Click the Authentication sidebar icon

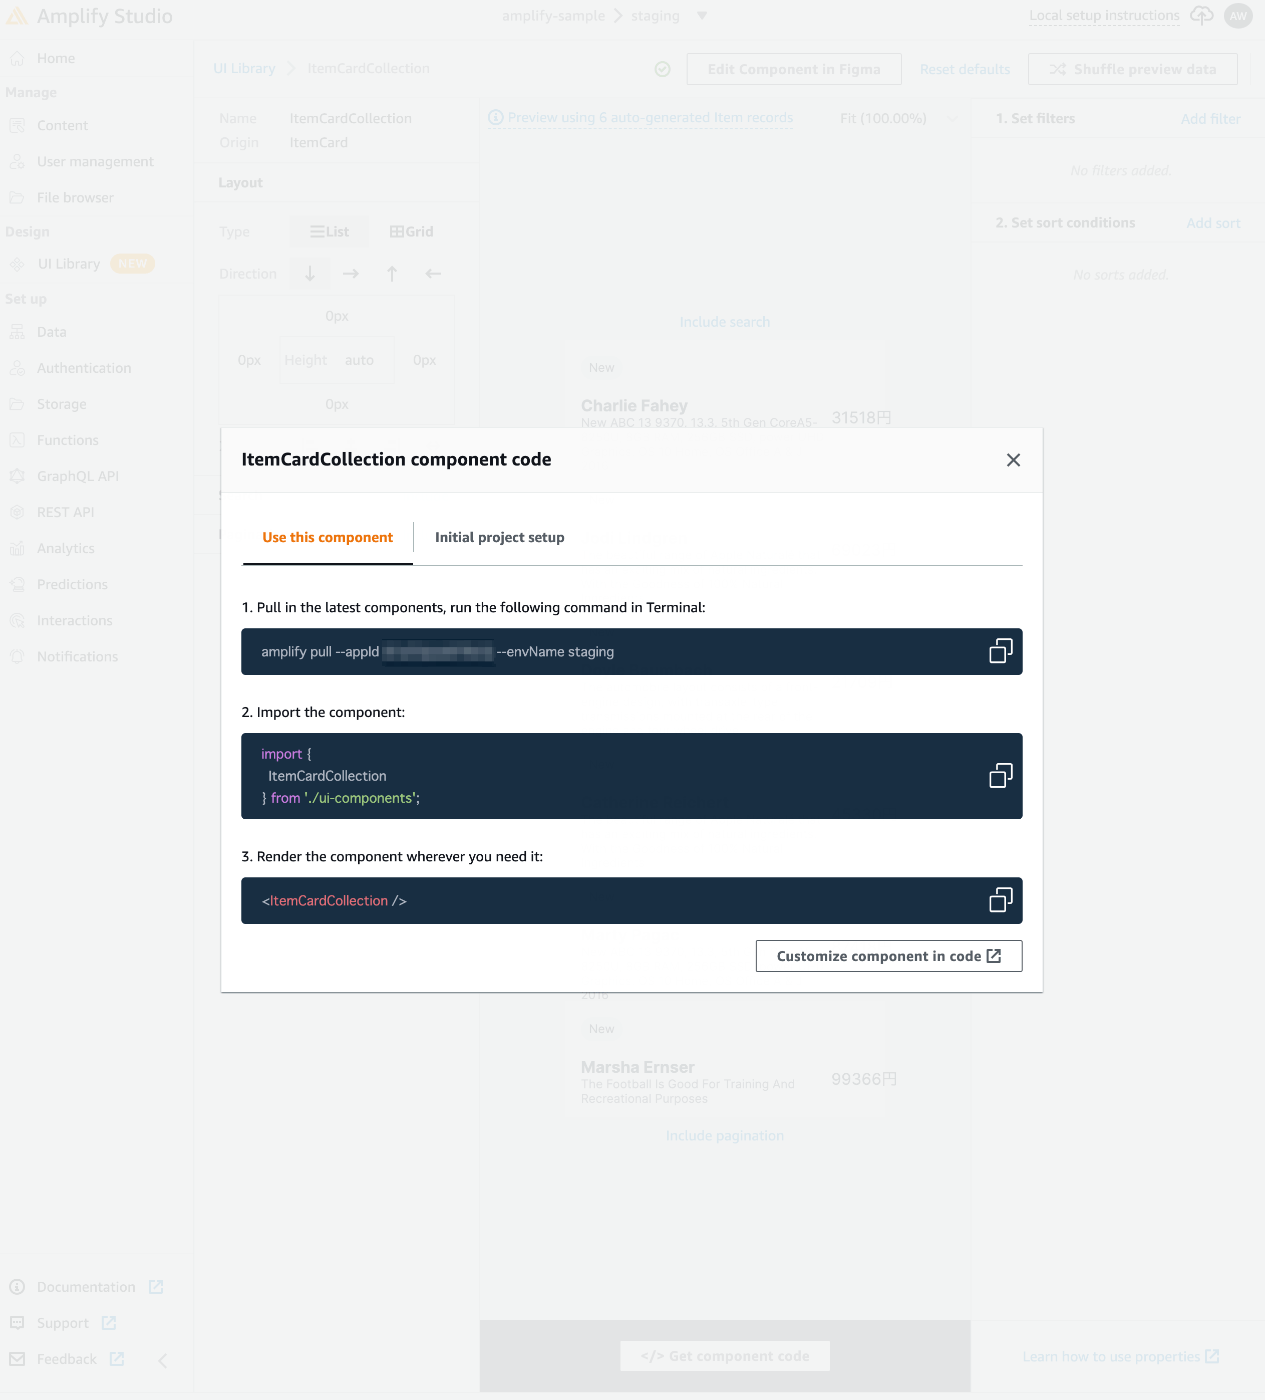click(17, 368)
